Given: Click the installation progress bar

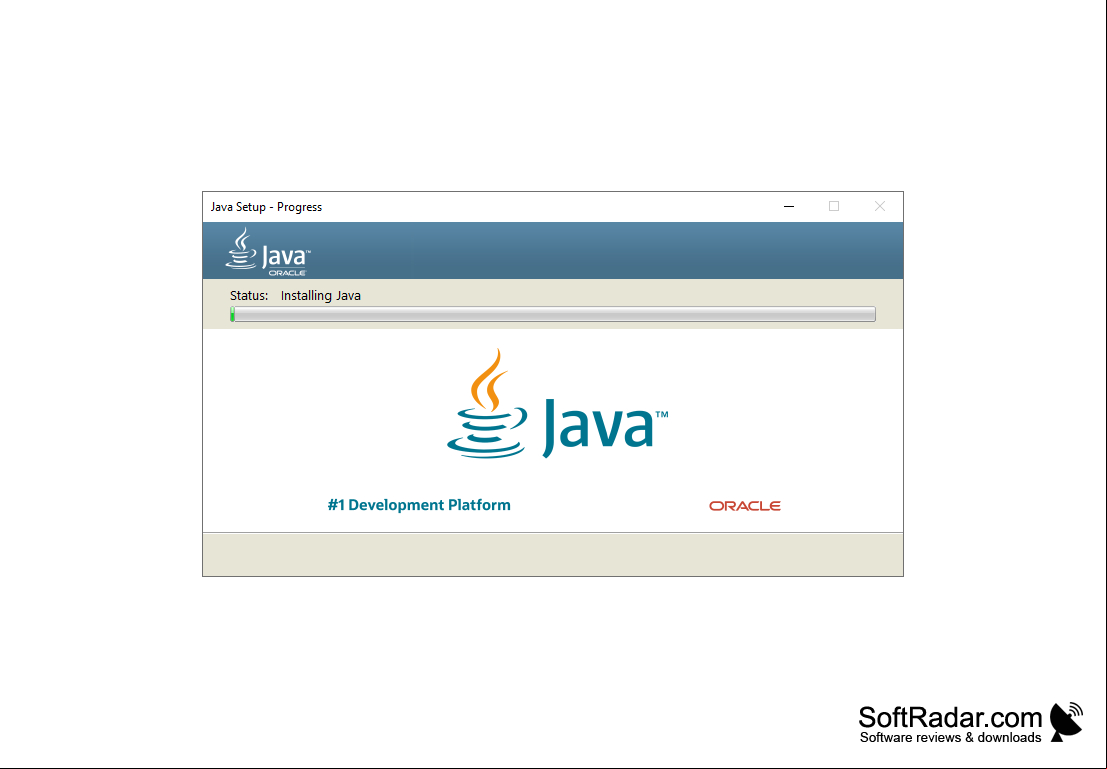Looking at the screenshot, I should pyautogui.click(x=553, y=314).
